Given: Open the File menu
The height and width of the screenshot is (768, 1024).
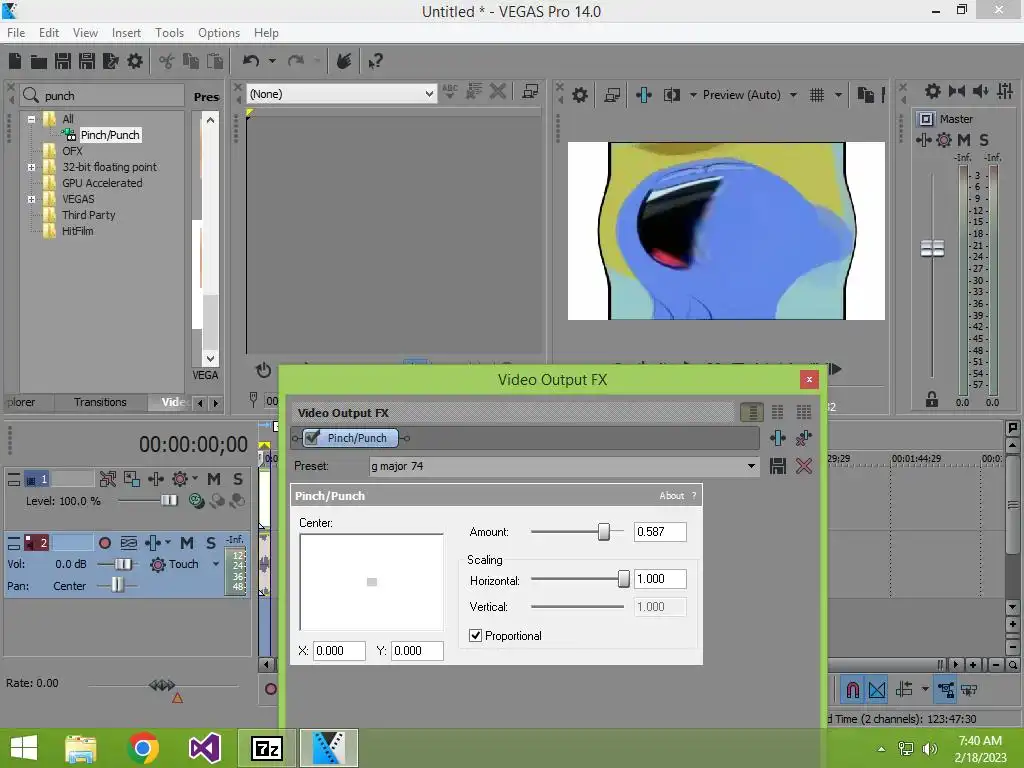Looking at the screenshot, I should (x=16, y=33).
